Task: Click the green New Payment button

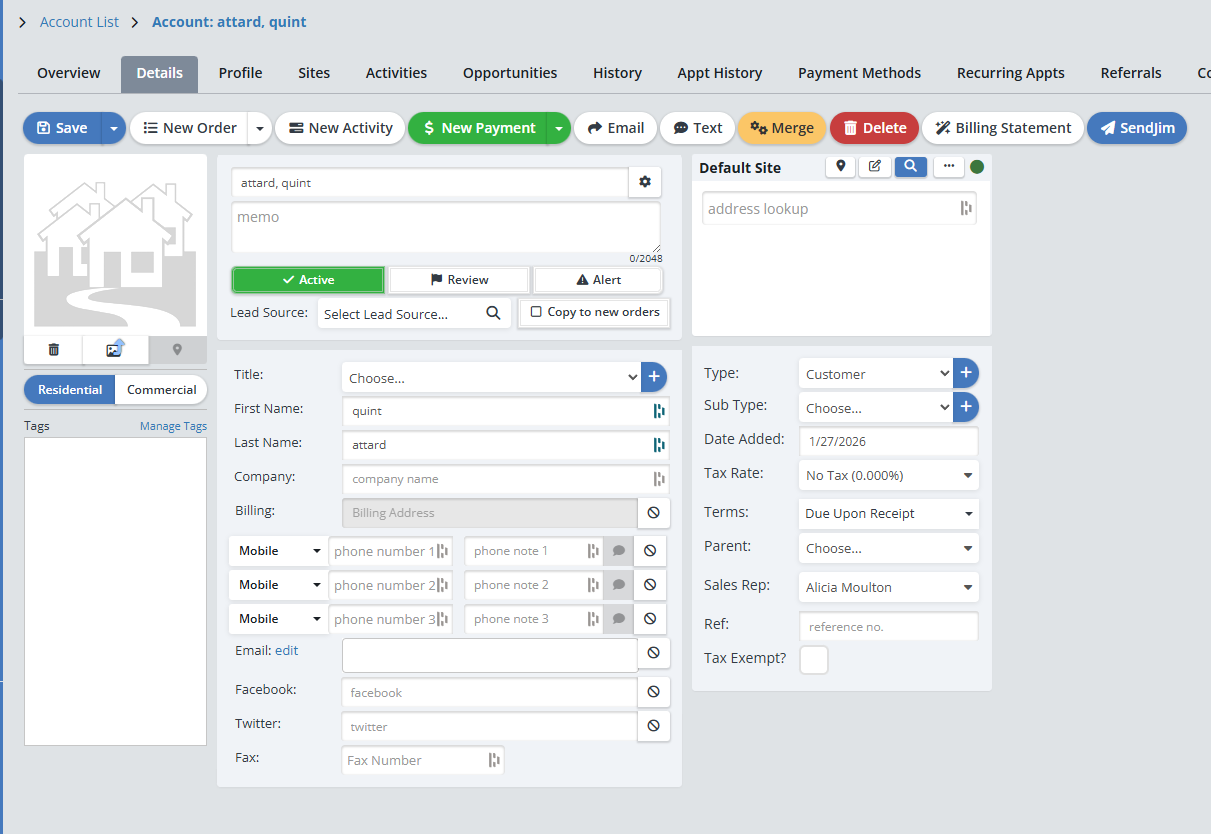Action: click(x=478, y=128)
